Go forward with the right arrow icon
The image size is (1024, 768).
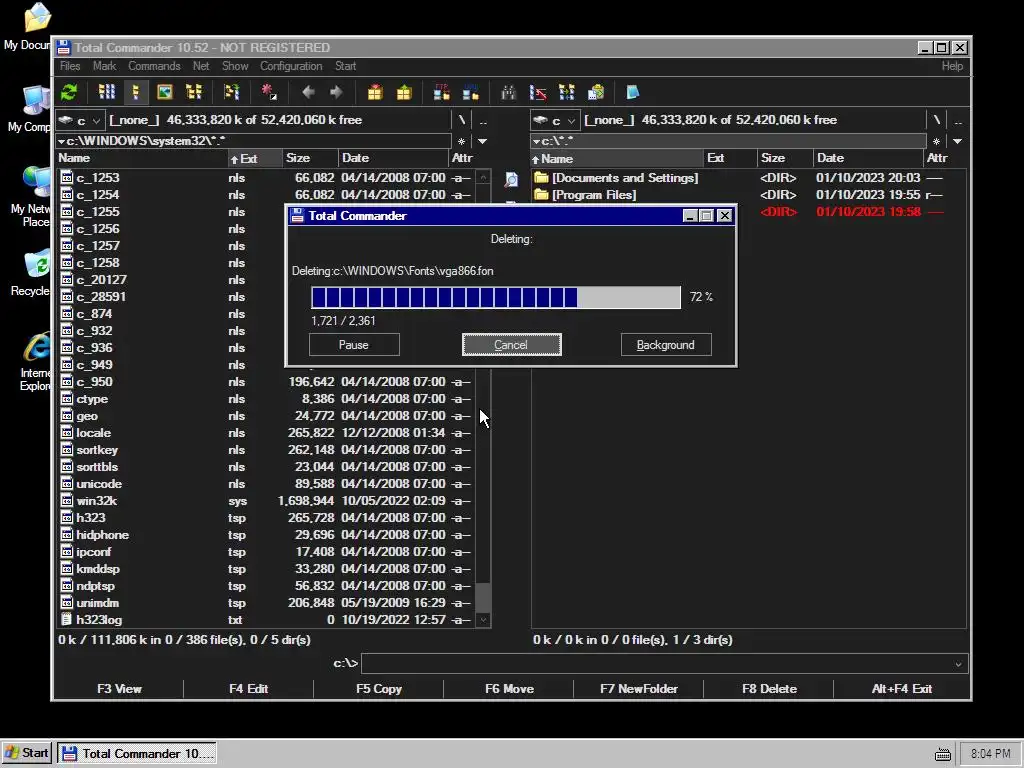[x=336, y=92]
